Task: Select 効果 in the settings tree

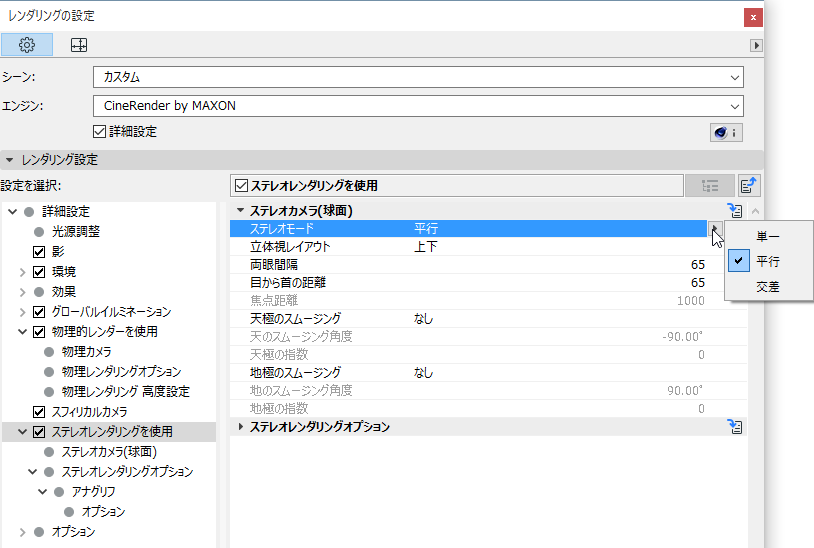Action: pos(64,292)
